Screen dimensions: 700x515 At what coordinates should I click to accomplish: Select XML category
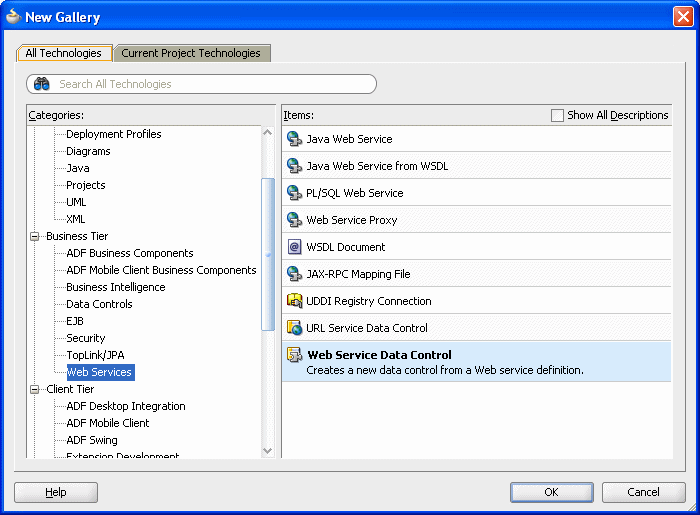[x=75, y=219]
